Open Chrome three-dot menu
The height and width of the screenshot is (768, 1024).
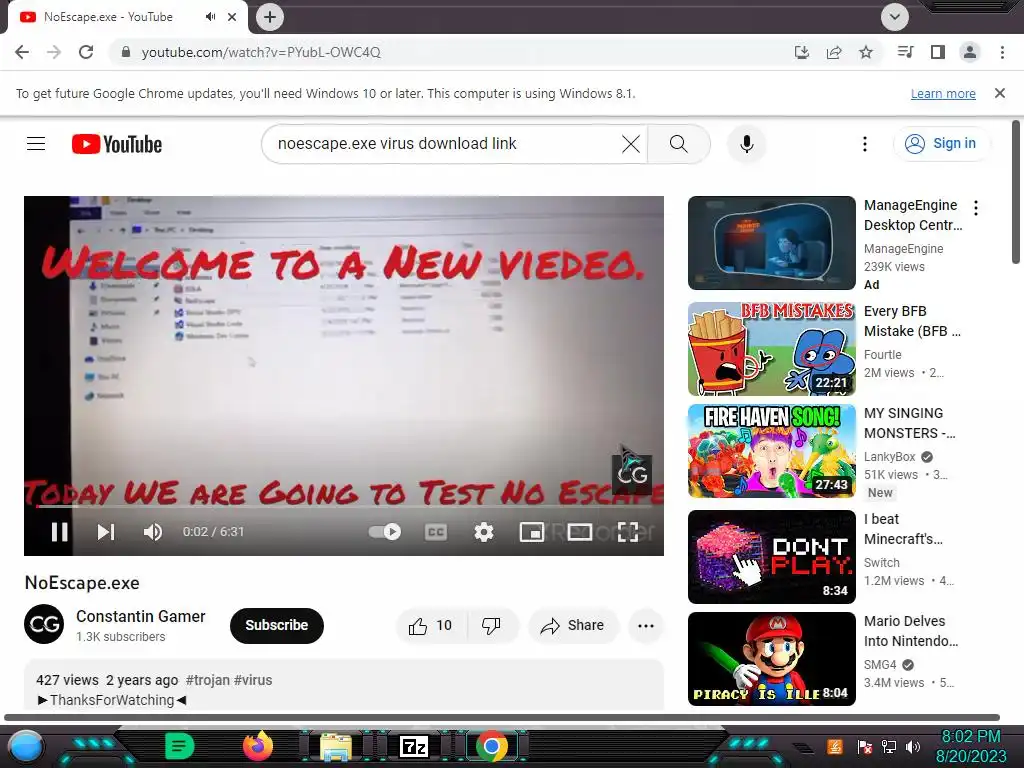(x=1002, y=52)
